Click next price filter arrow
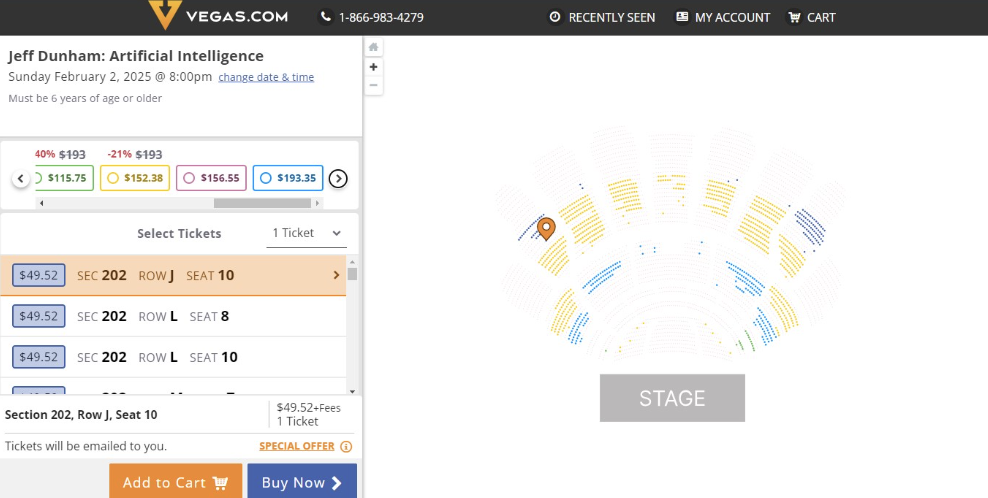 point(338,178)
